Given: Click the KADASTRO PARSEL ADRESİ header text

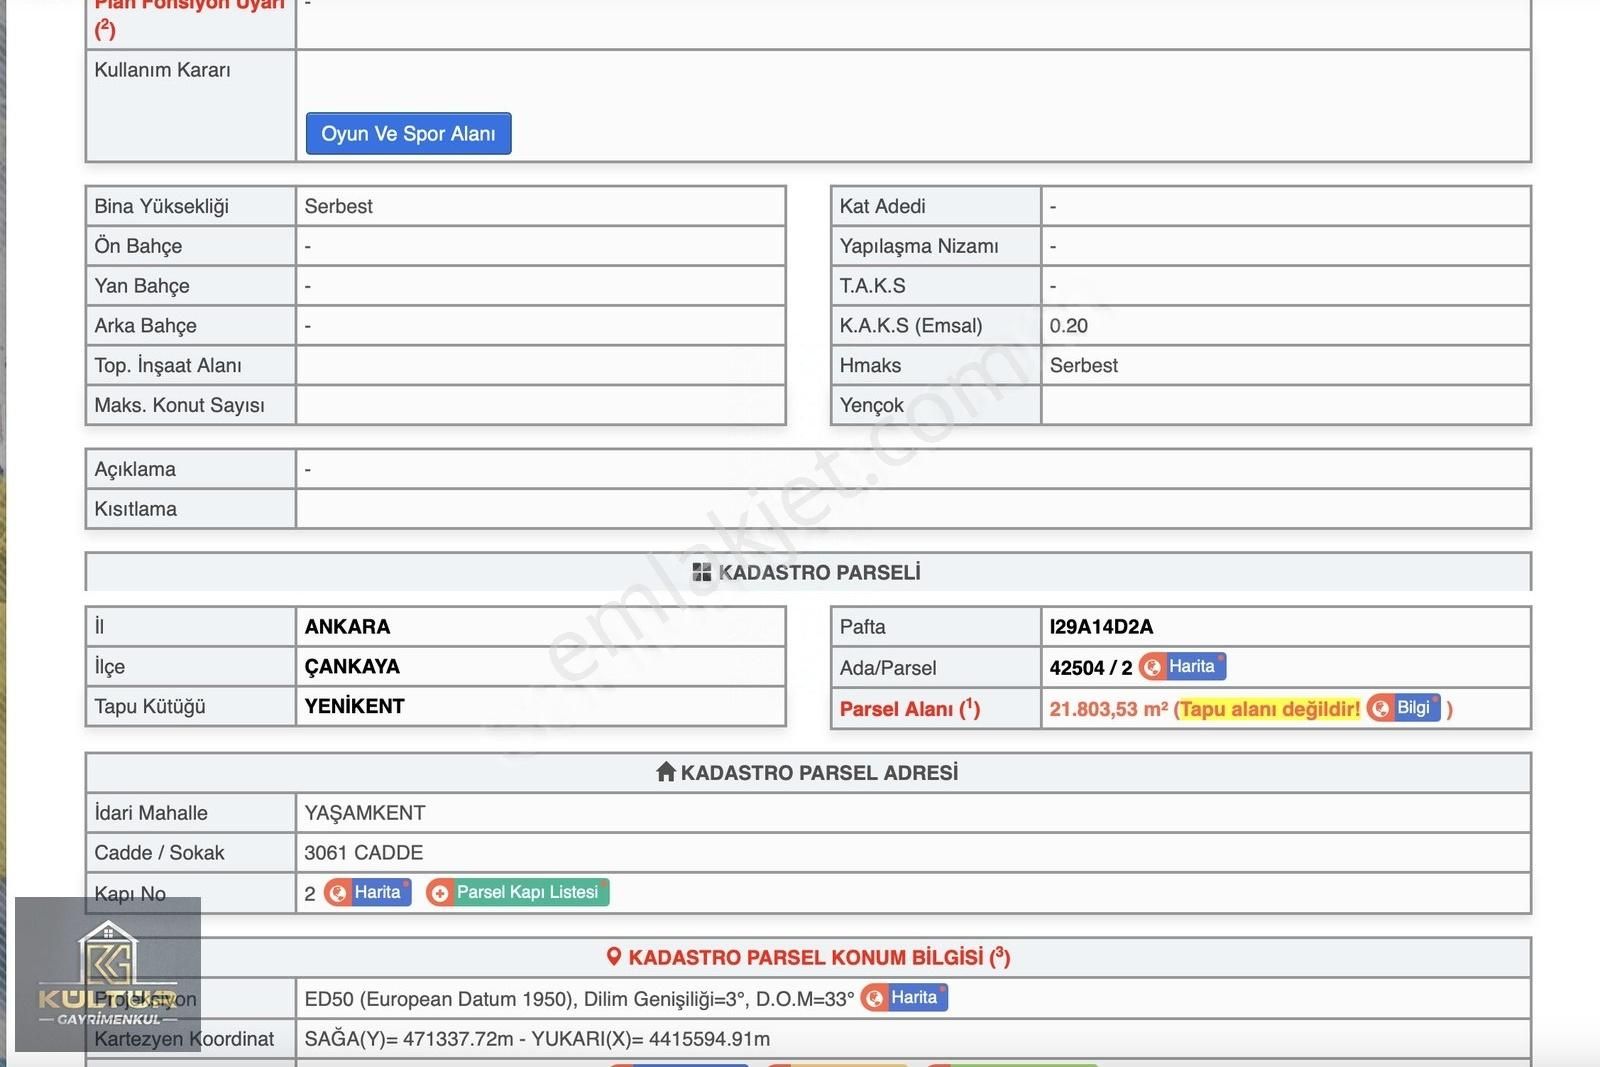Looking at the screenshot, I should 819,773.
